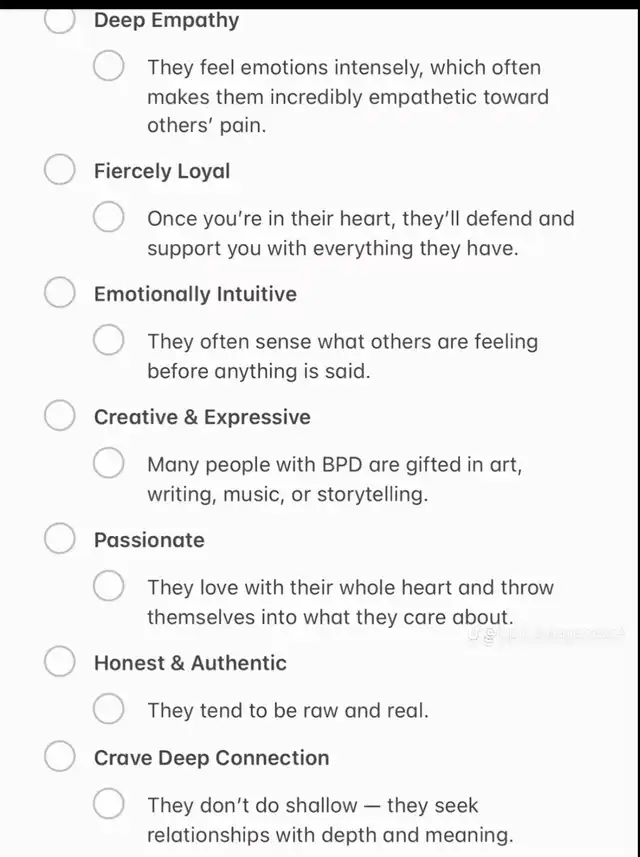Check the 'Many people with BPD' sub-item
Image resolution: width=640 pixels, height=857 pixels.
108,463
